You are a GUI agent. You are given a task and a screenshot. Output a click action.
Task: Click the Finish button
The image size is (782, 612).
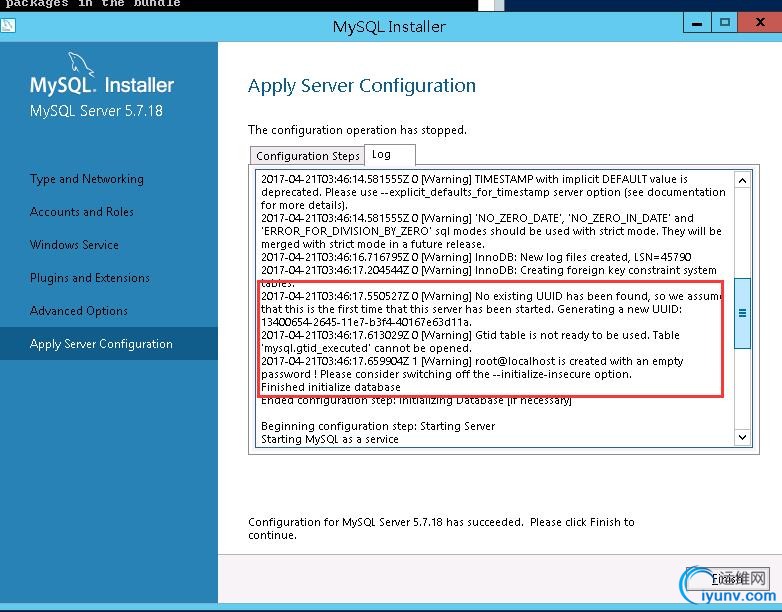[x=727, y=579]
